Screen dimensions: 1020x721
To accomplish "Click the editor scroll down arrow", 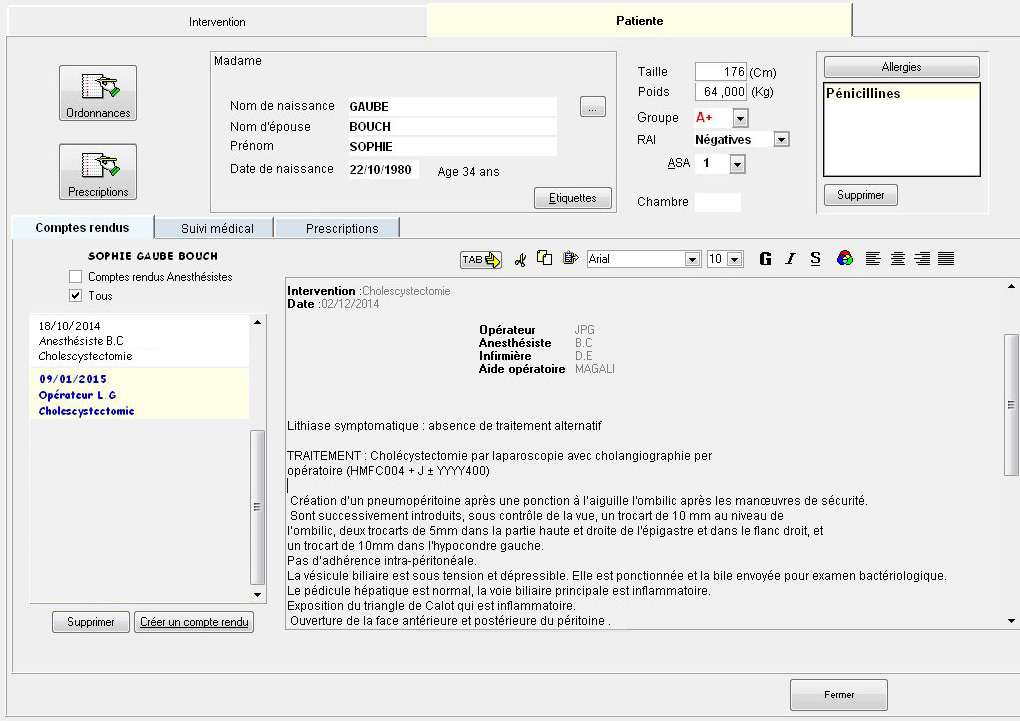I will coord(1011,621).
